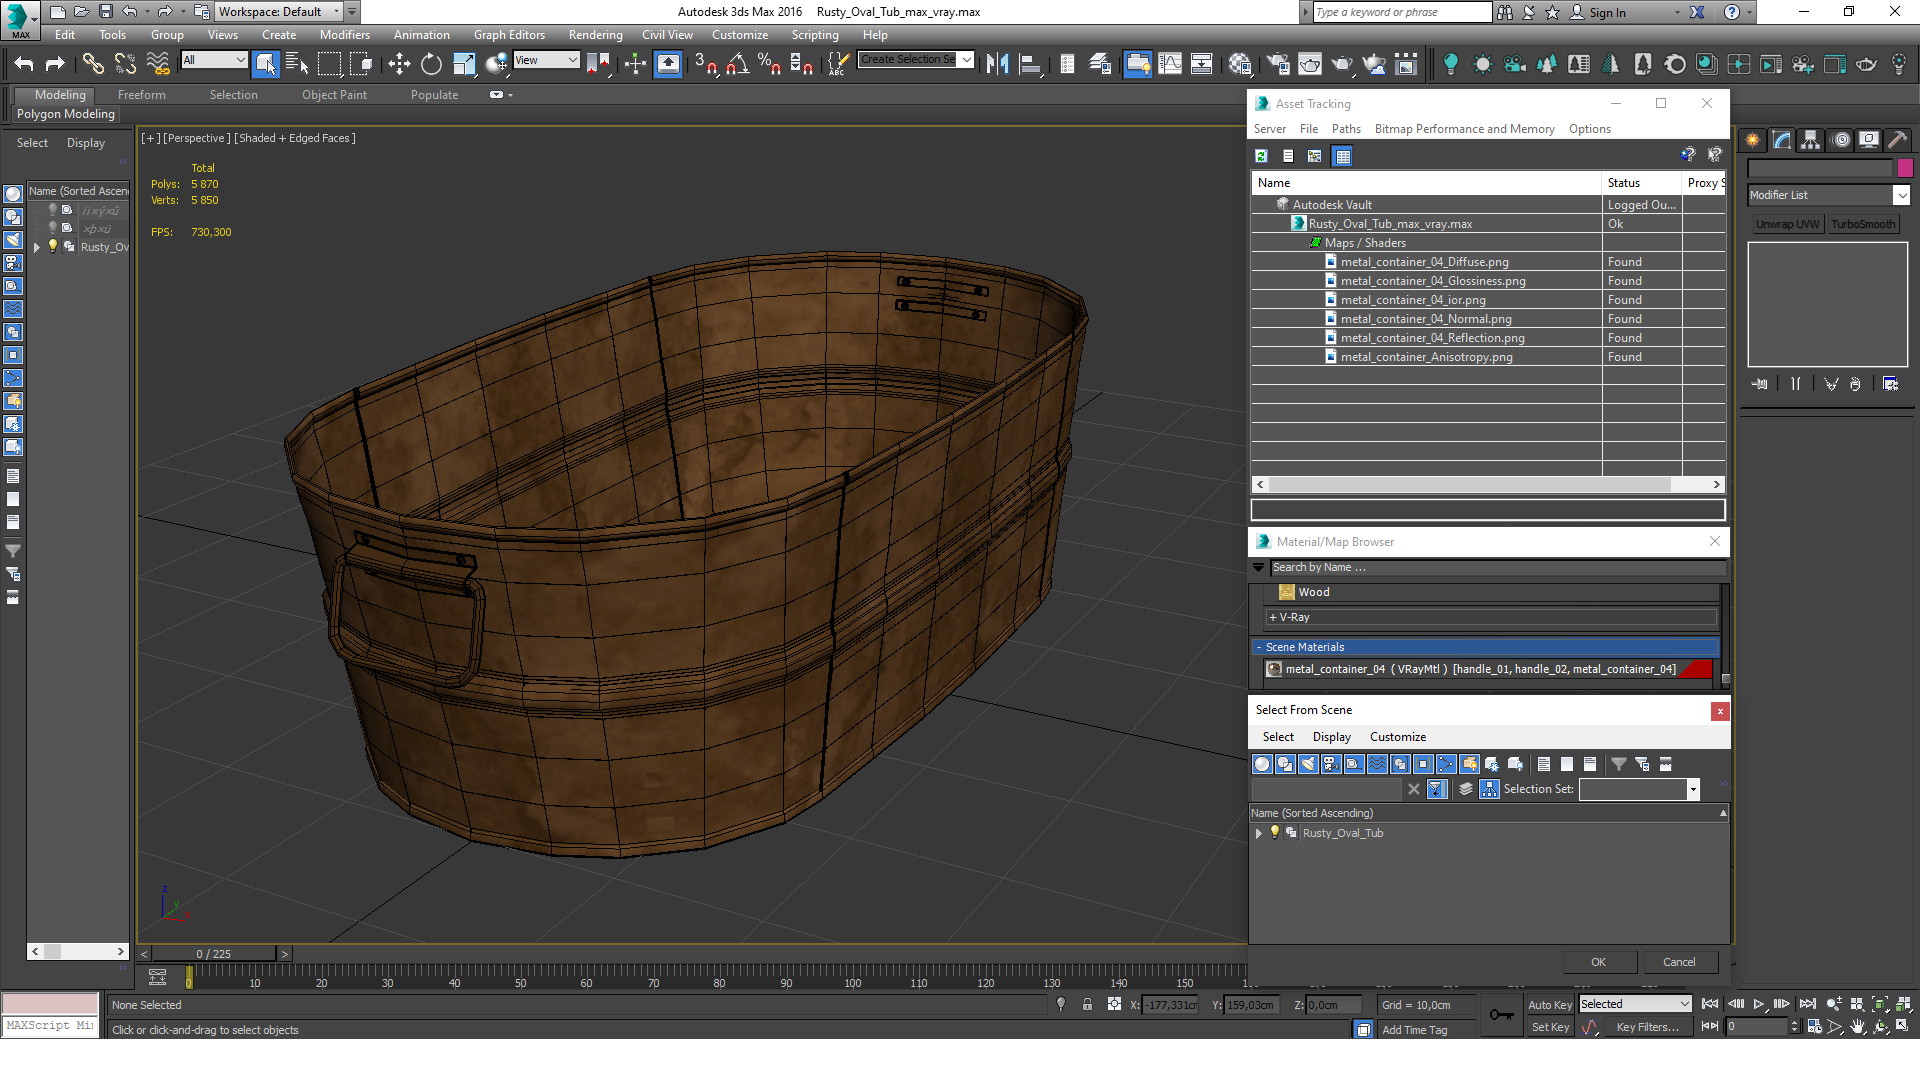Activate the Unlink Selection tool
Viewport: 1920px width, 1080px height.
(125, 64)
